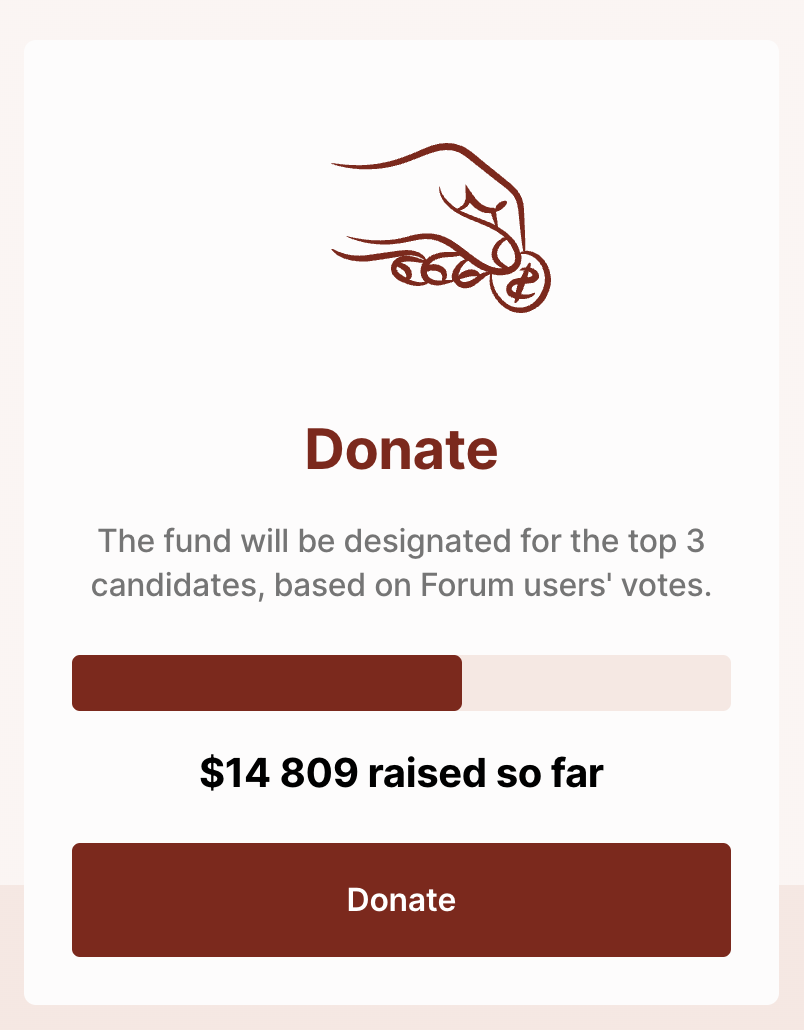Click the right edge of the filled progress
Viewport: 804px width, 1030px height.
[x=459, y=683]
